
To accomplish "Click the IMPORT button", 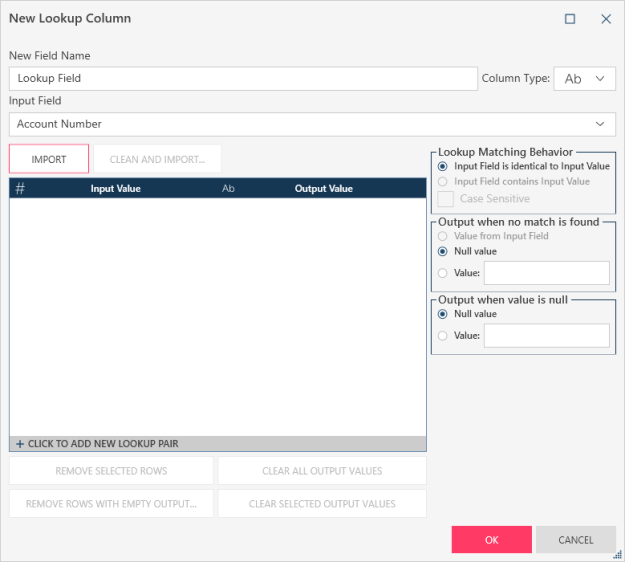I will coord(49,159).
